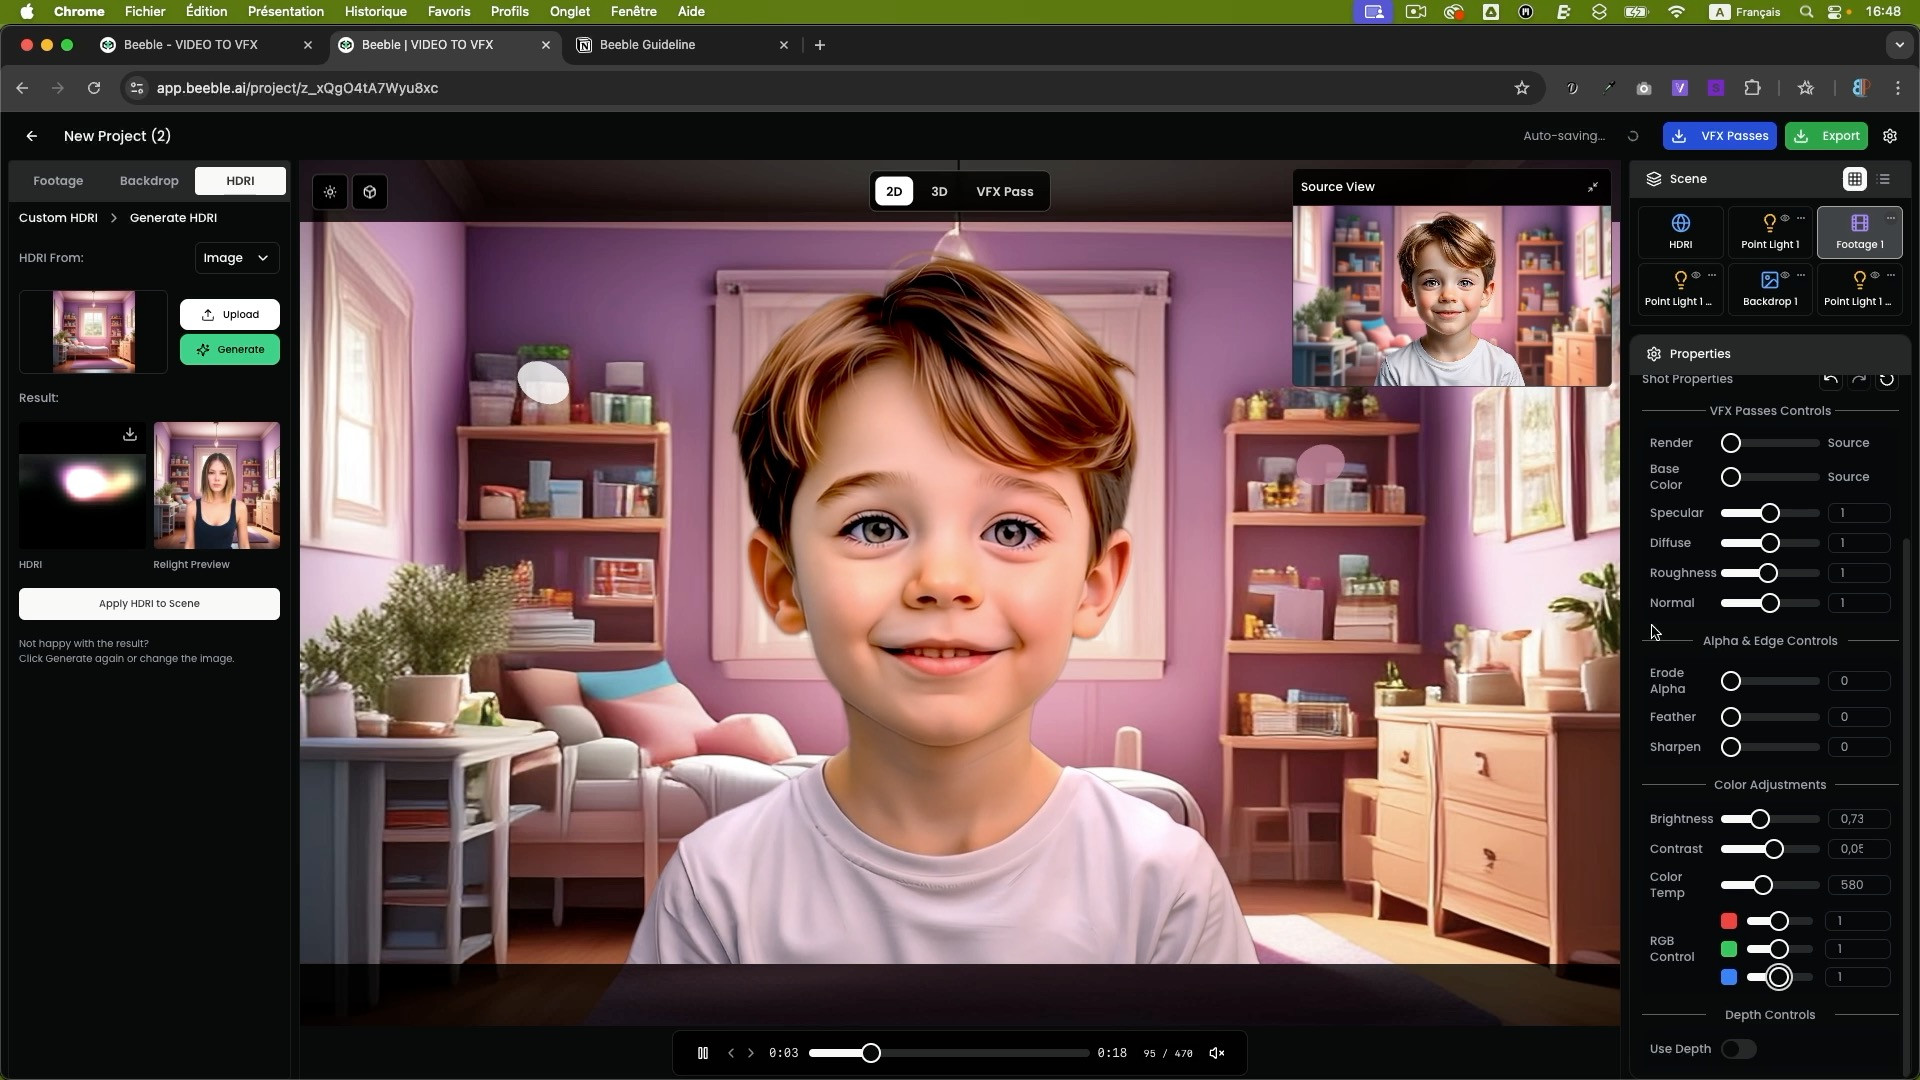Click the red RGB Control color swatch

(x=1729, y=921)
